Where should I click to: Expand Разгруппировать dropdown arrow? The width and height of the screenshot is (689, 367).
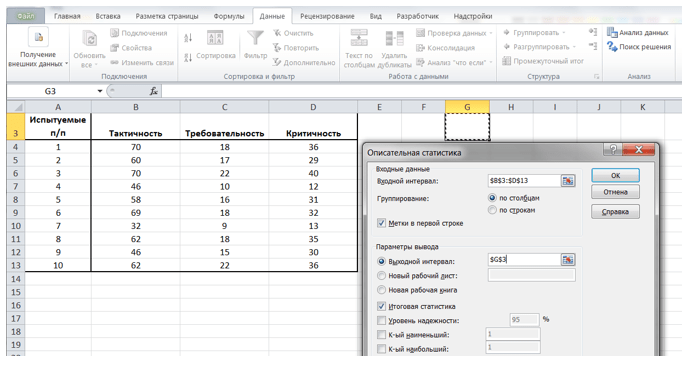[574, 47]
